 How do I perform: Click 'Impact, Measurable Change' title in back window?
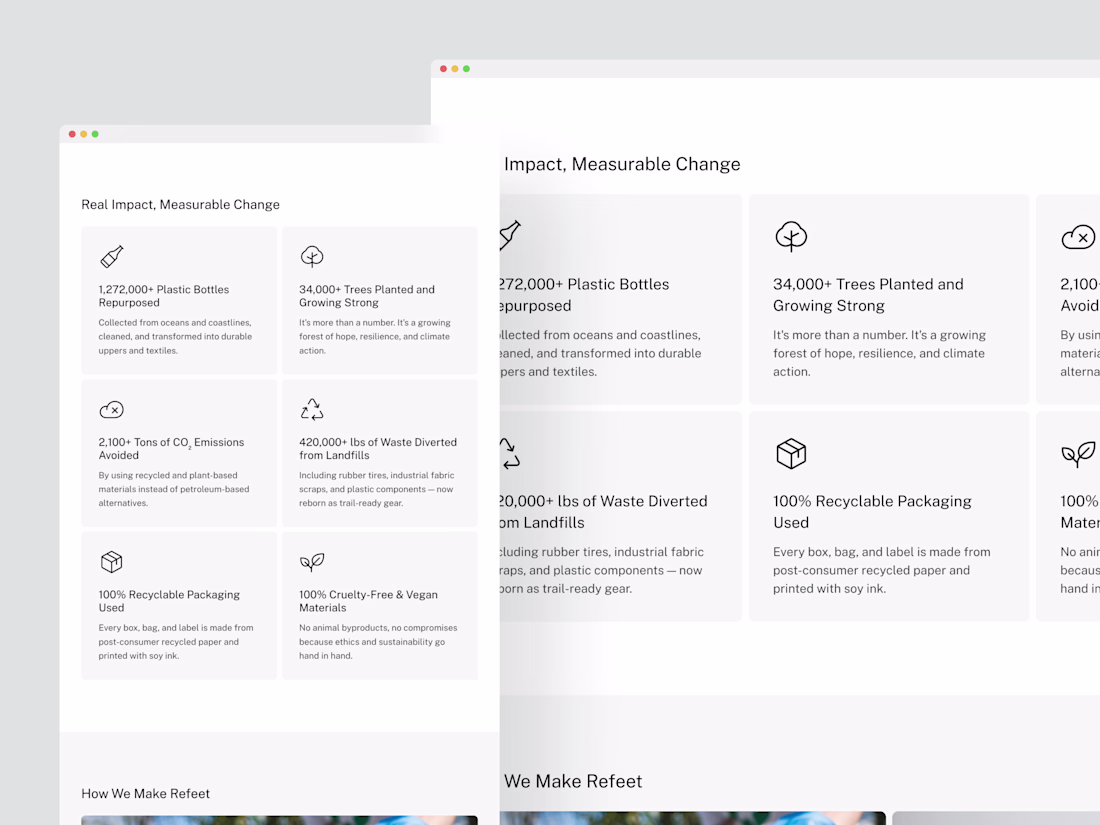[x=622, y=164]
